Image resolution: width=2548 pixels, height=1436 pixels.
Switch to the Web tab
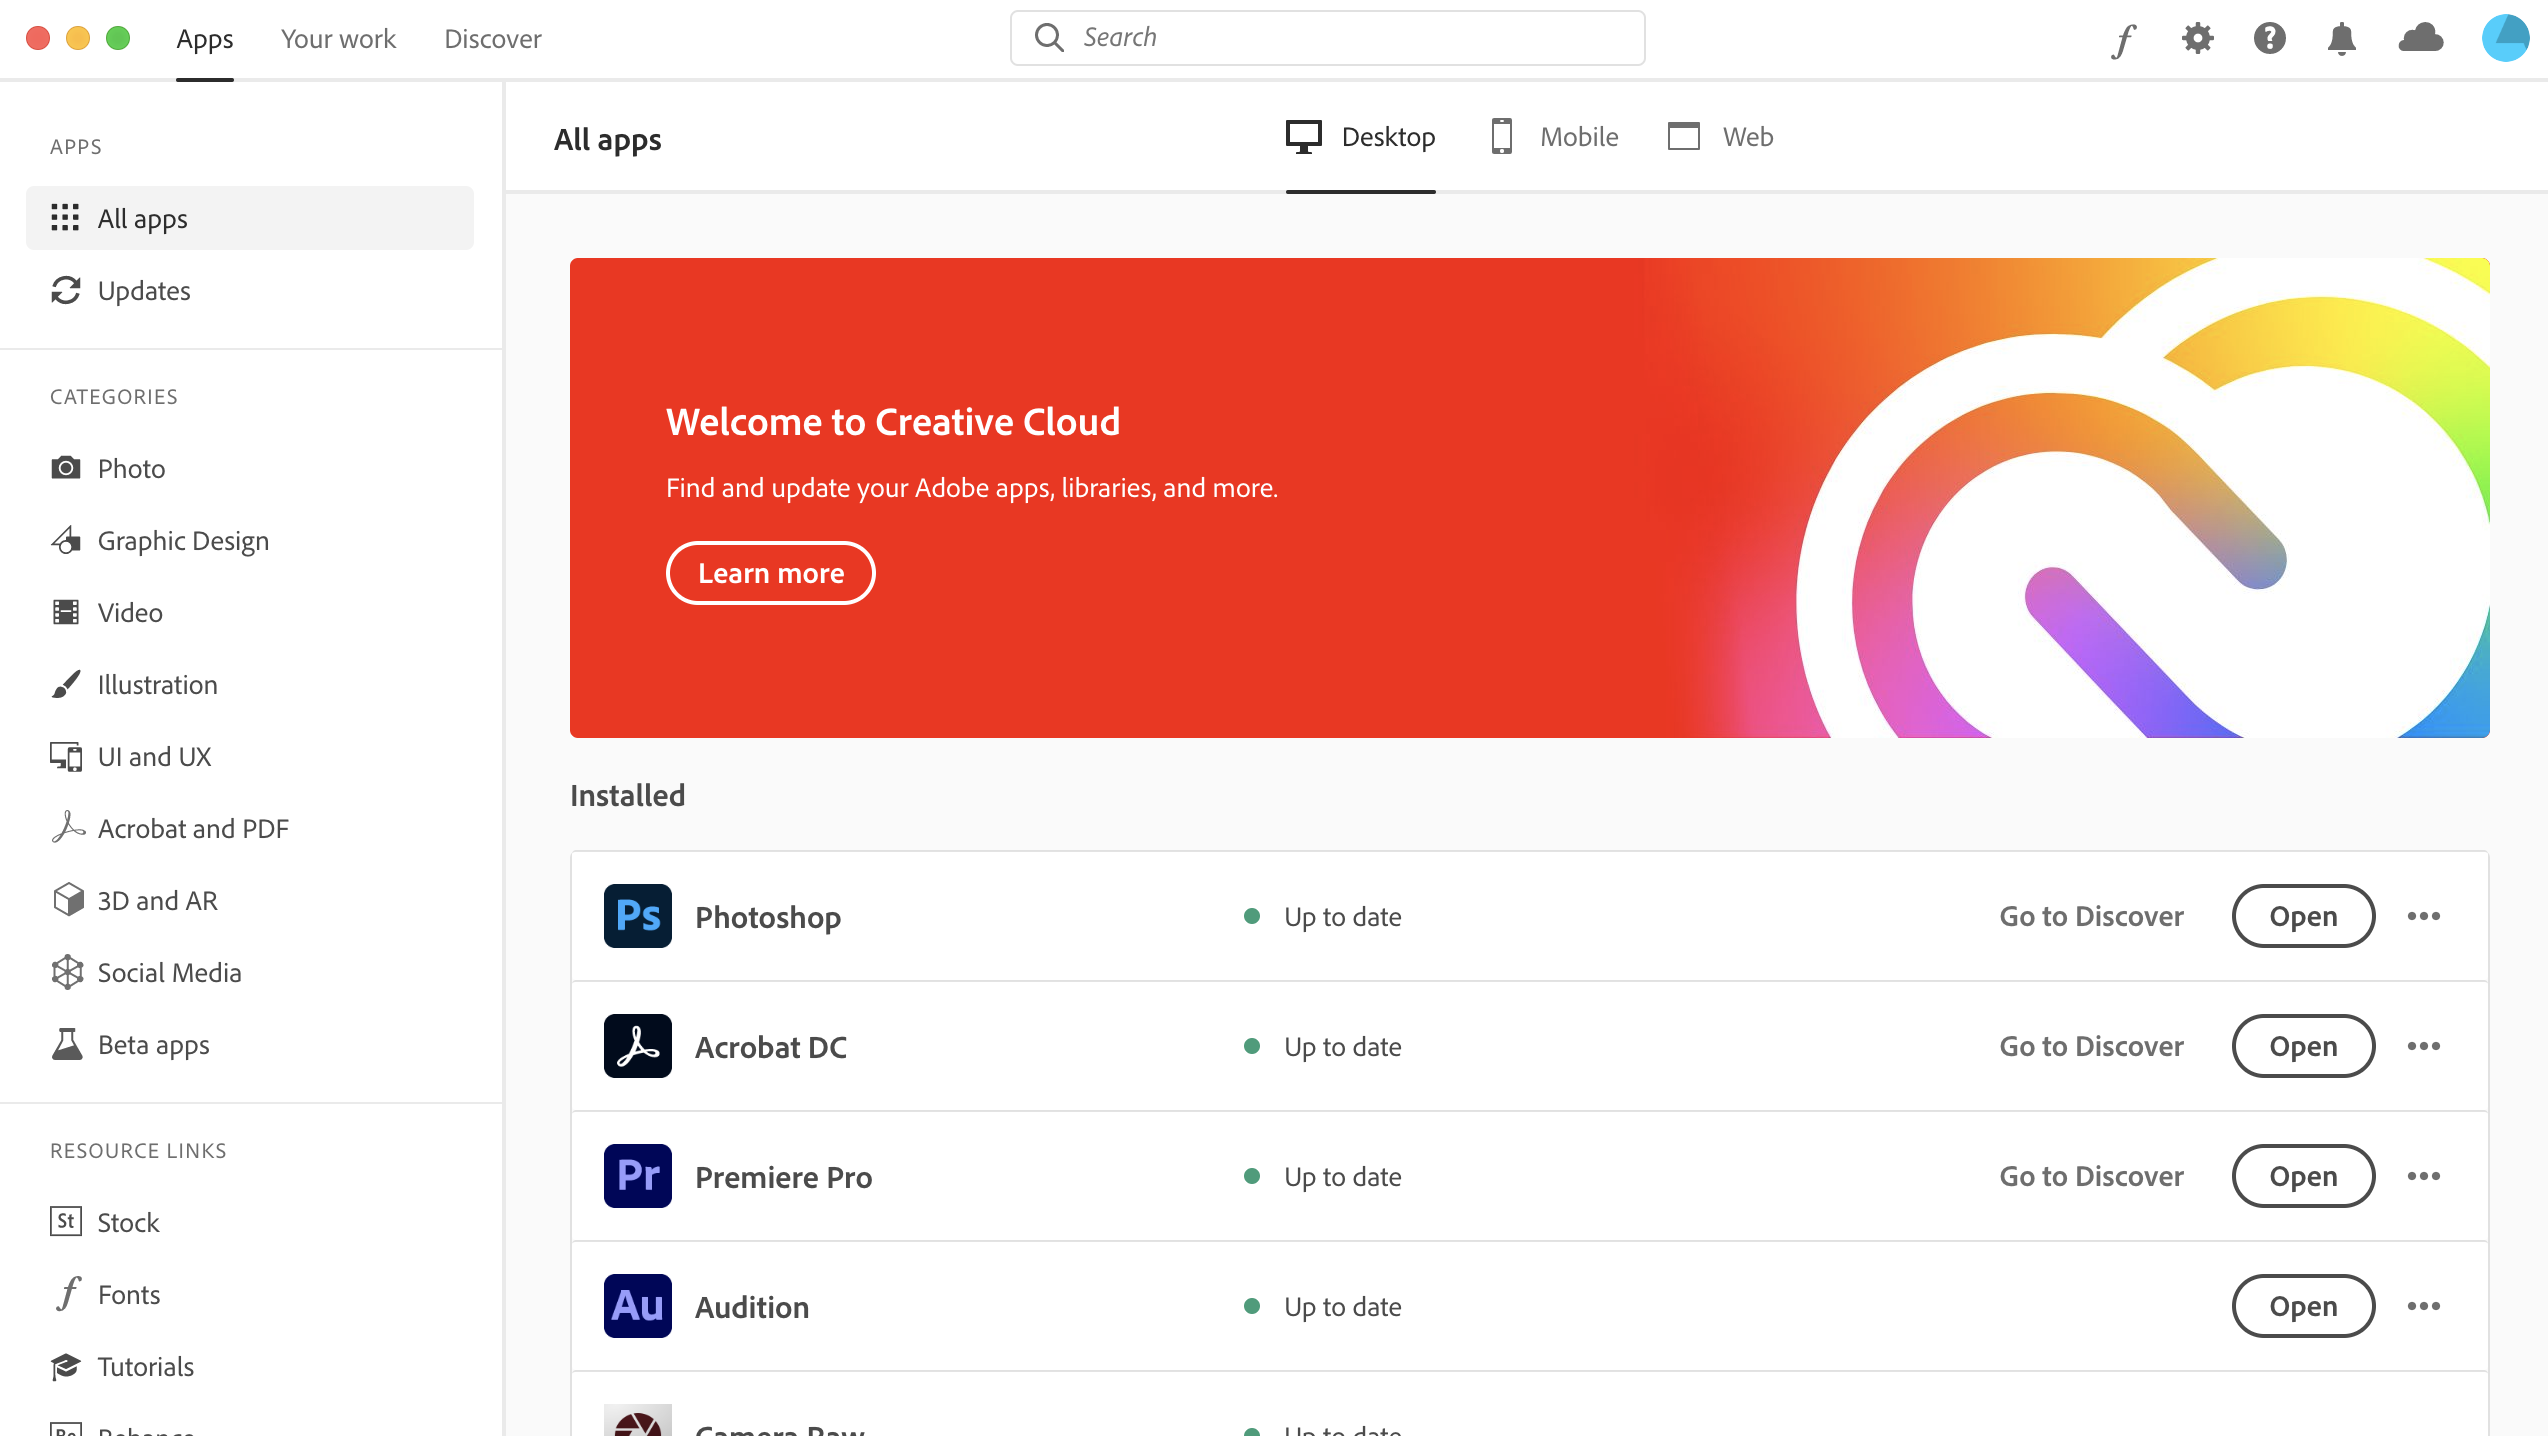[x=1720, y=137]
